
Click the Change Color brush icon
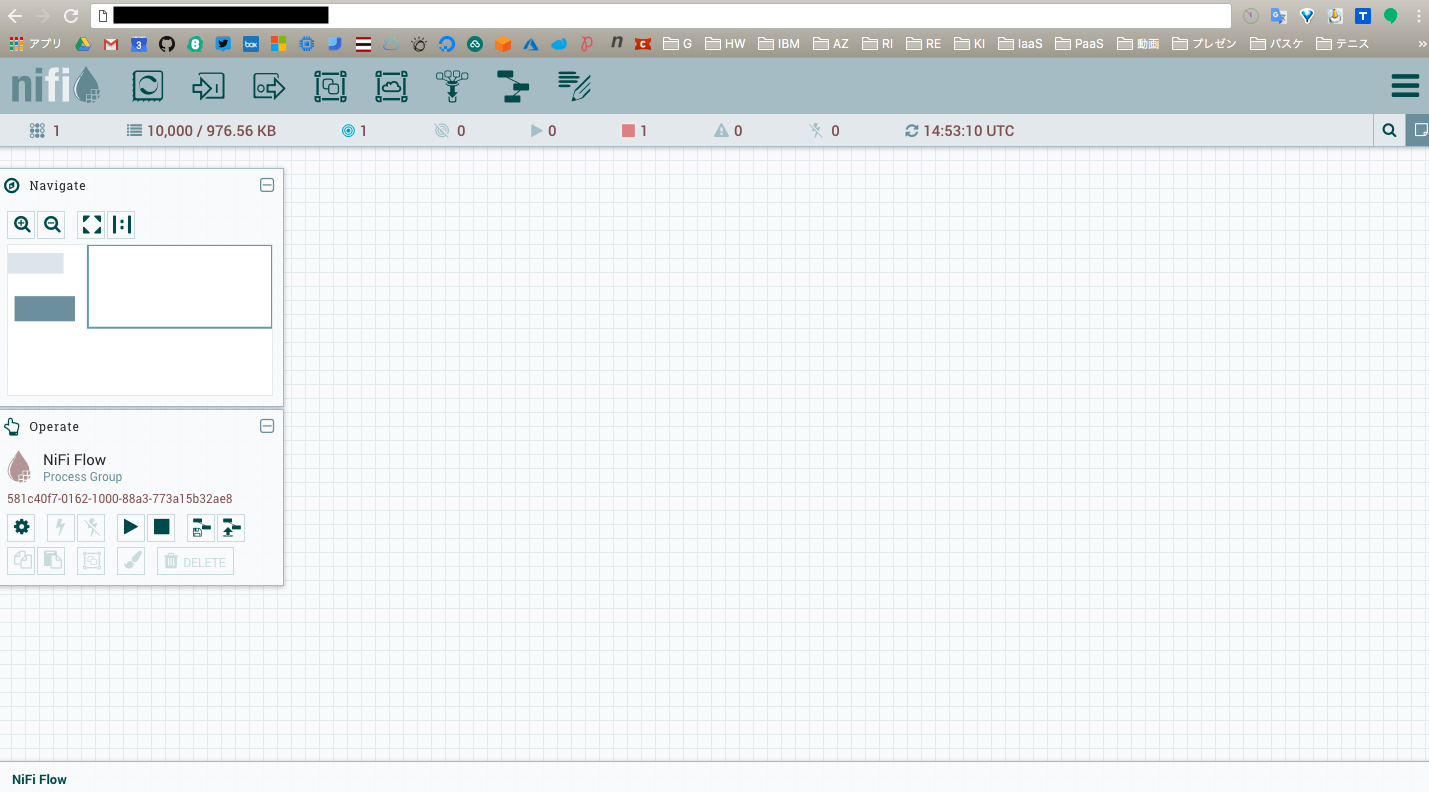tap(131, 561)
